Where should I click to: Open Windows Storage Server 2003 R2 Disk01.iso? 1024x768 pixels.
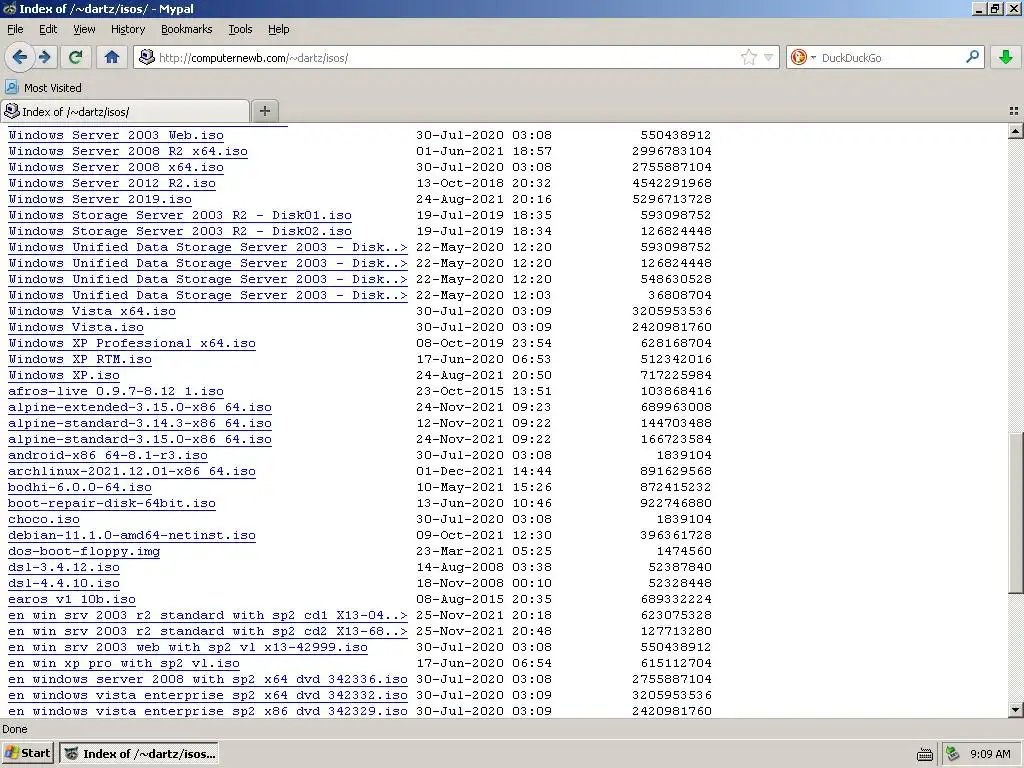pyautogui.click(x=180, y=215)
